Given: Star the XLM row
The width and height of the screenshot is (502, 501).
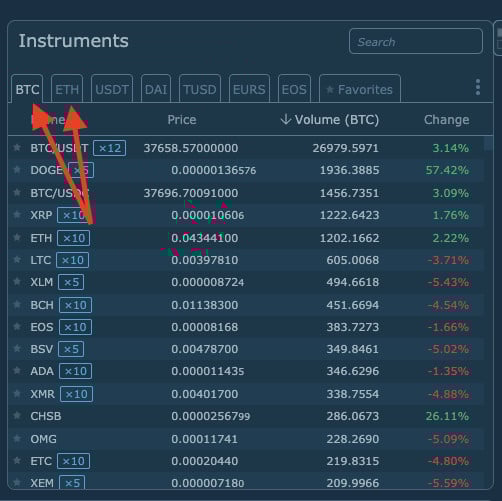Looking at the screenshot, I should click(17, 282).
